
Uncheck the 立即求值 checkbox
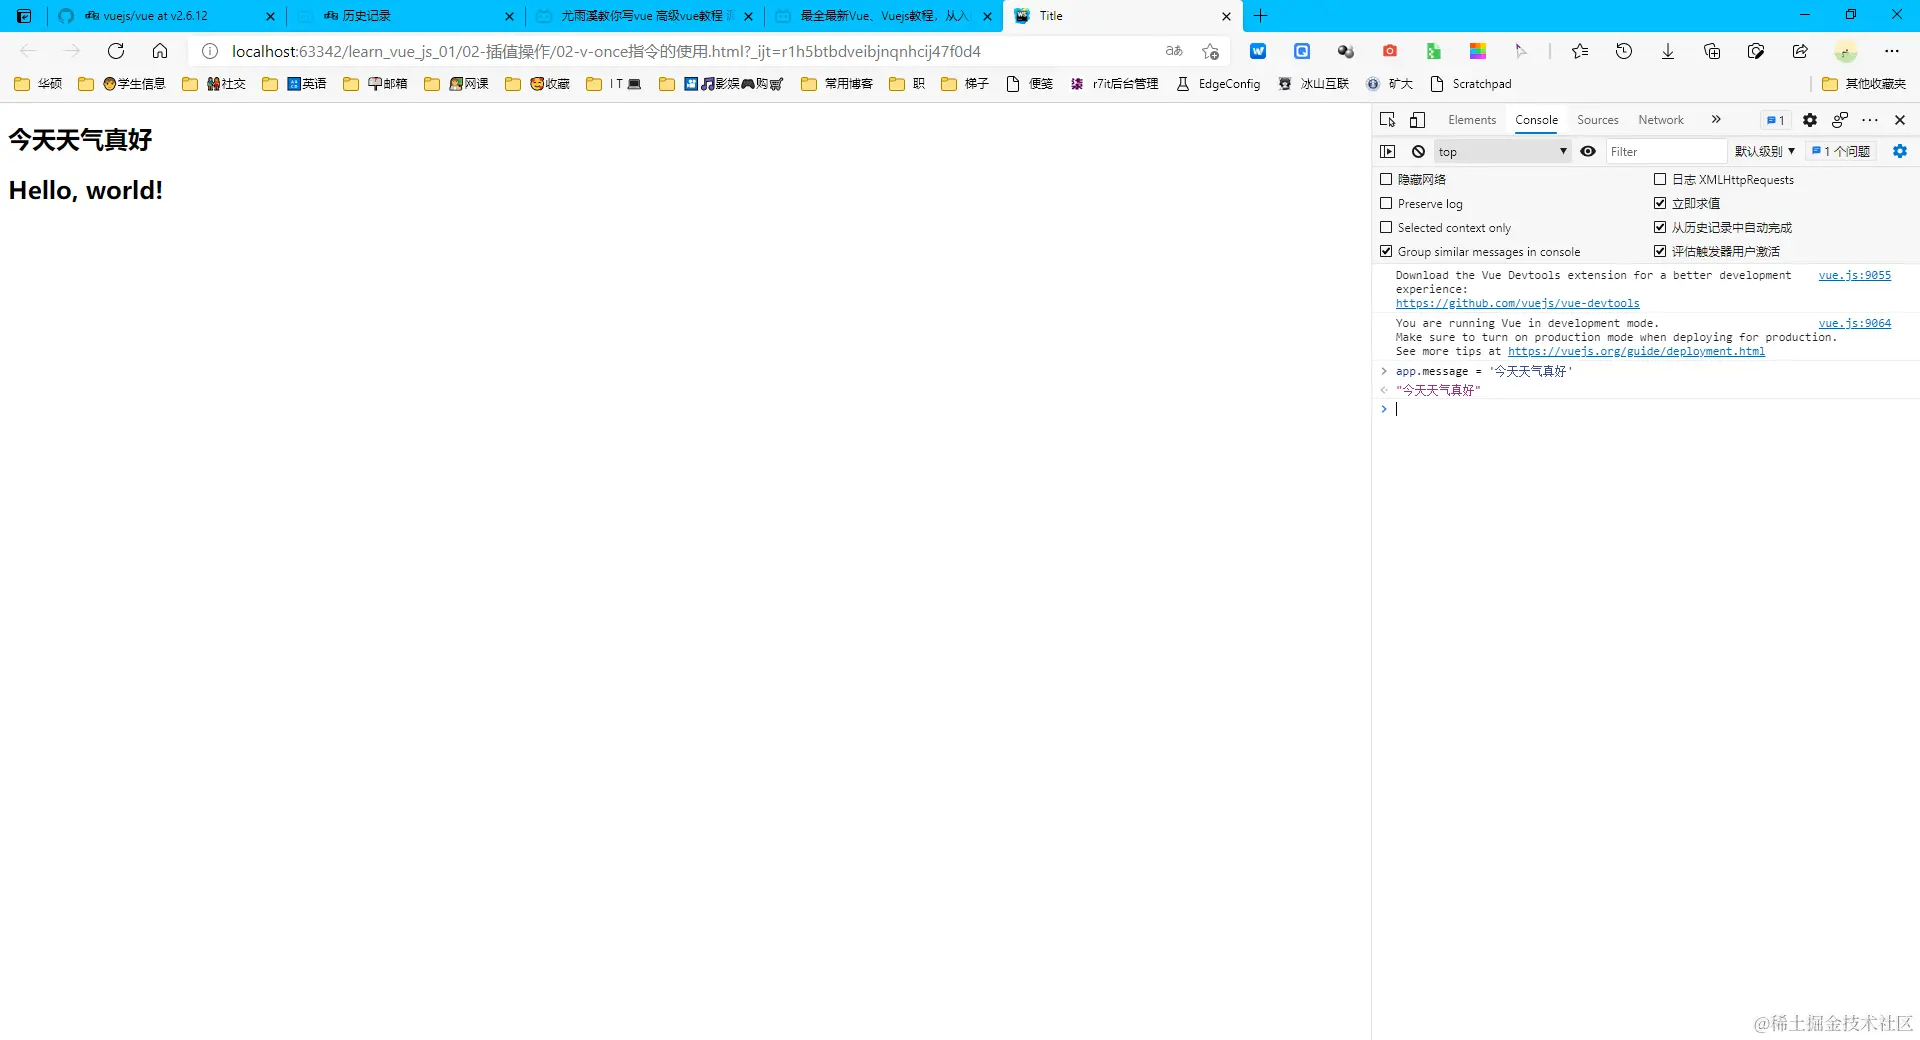[x=1660, y=204]
